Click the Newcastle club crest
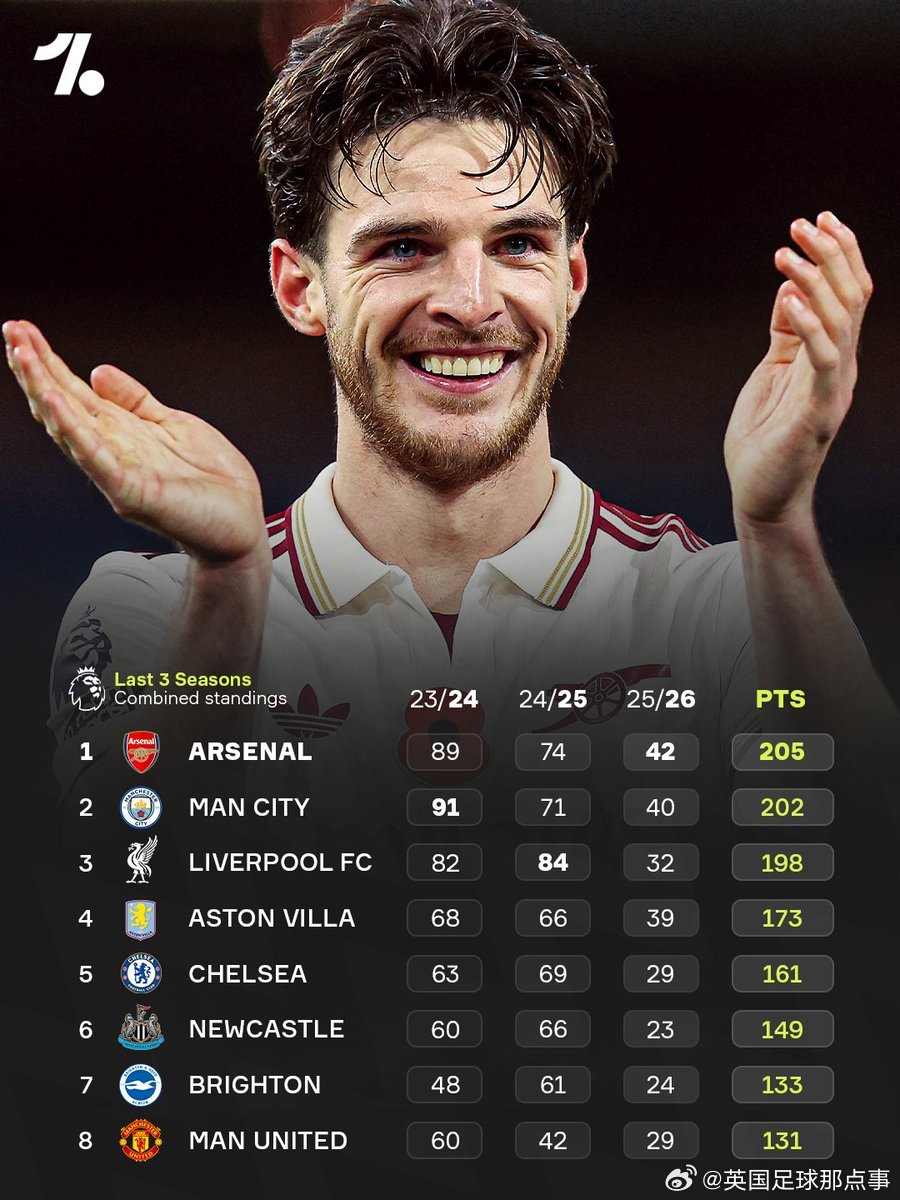 141,1029
